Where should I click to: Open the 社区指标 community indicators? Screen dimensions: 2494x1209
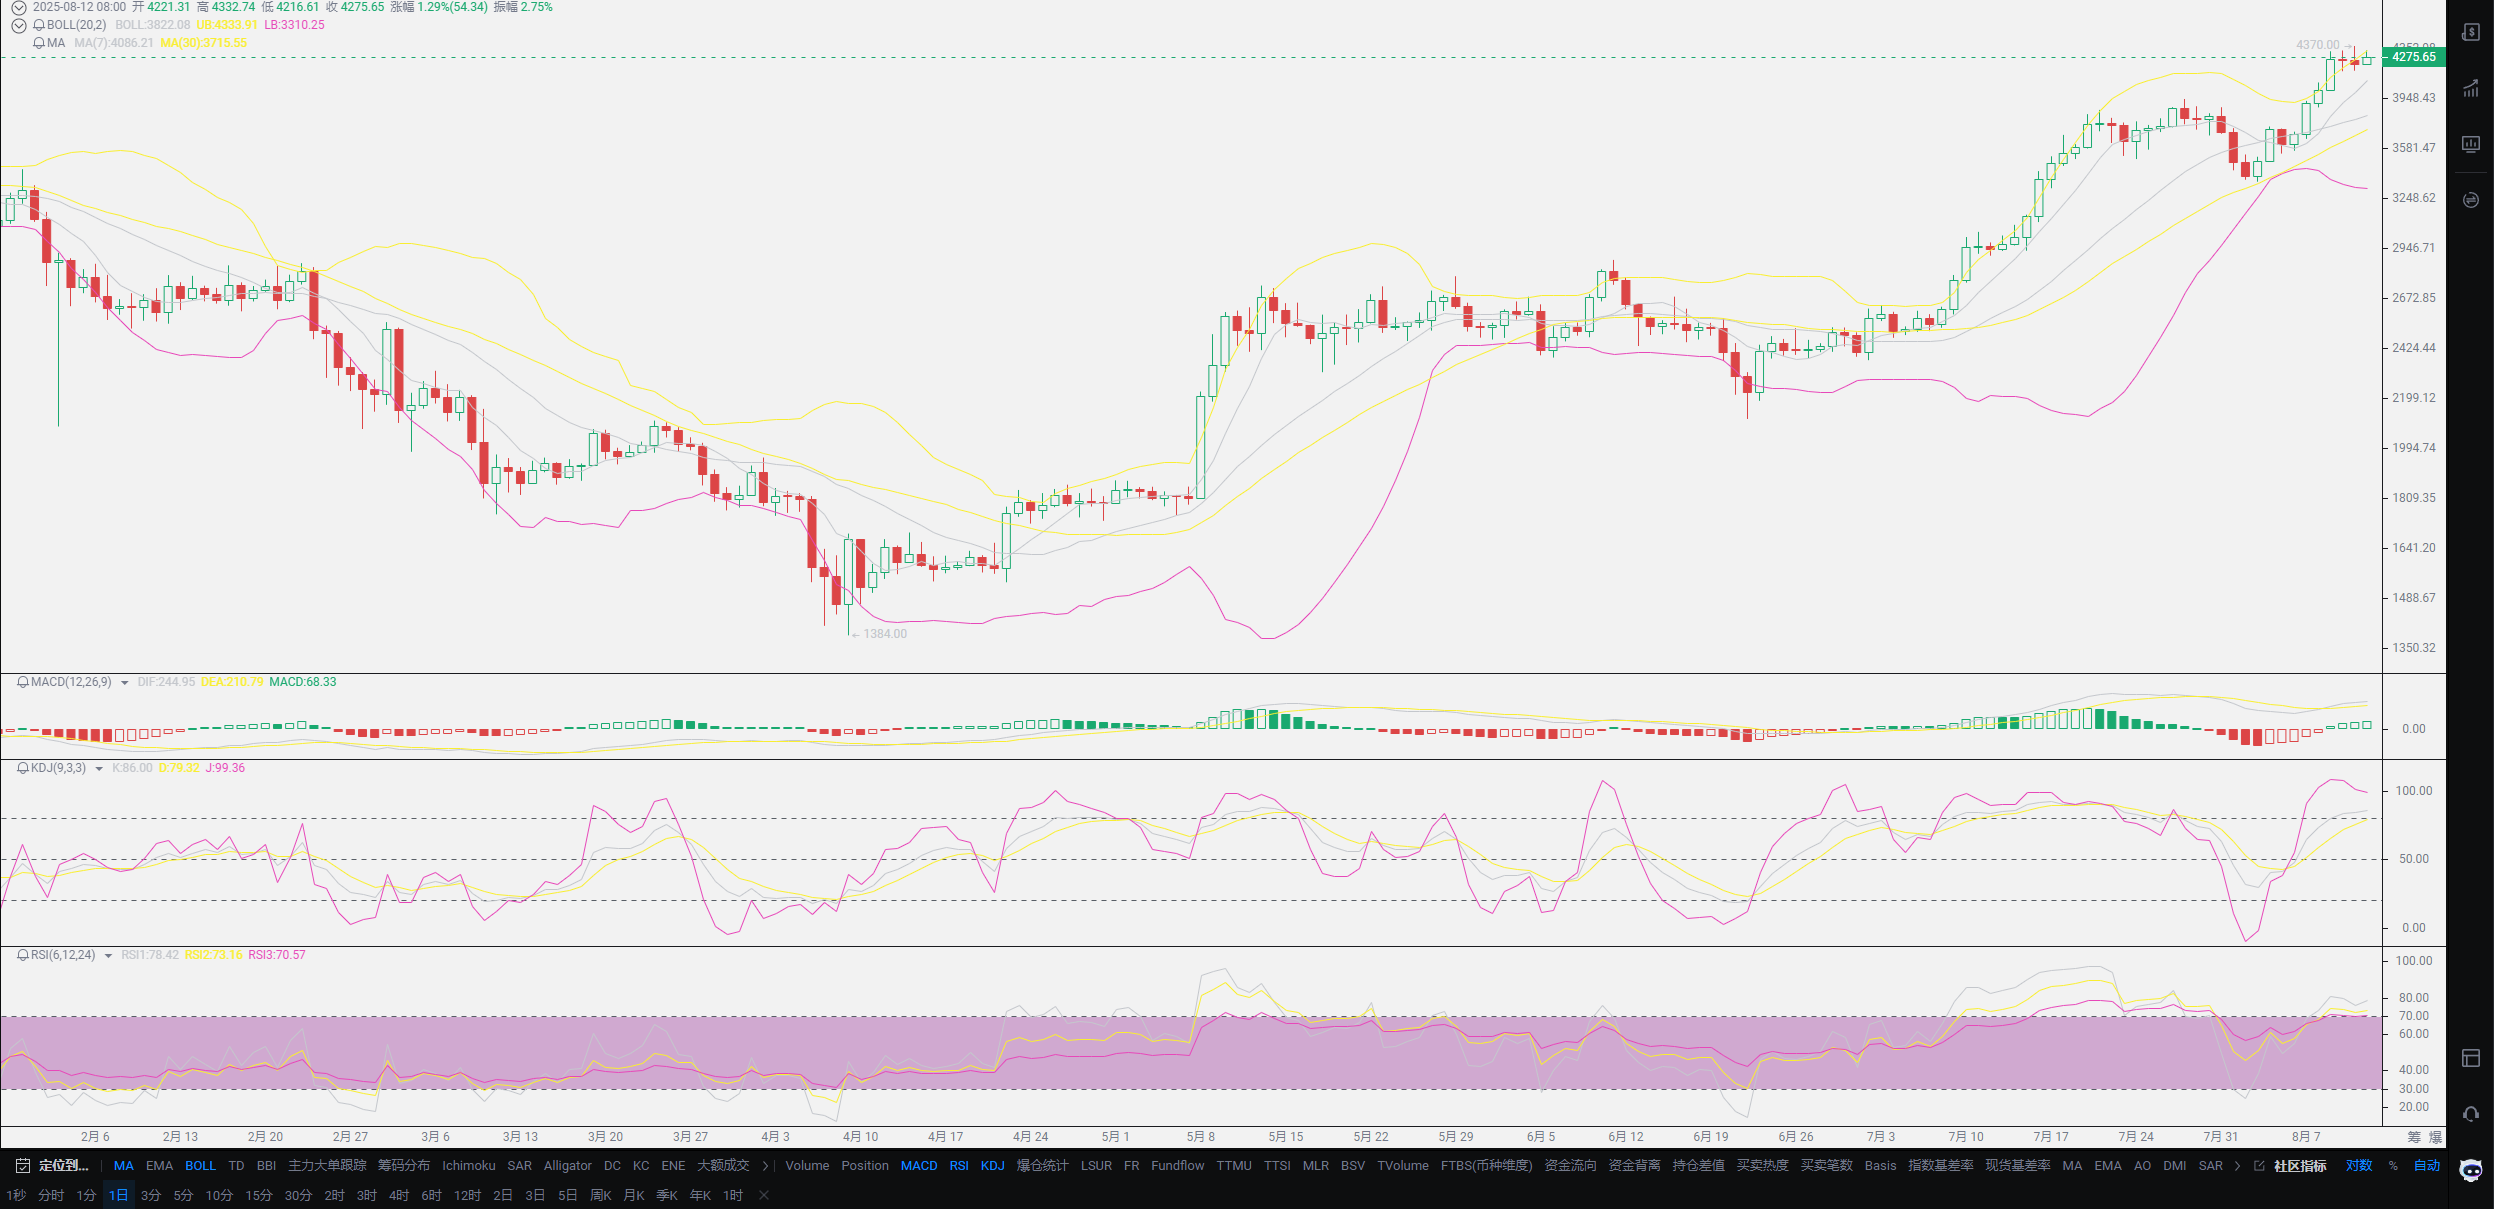click(x=2300, y=1166)
